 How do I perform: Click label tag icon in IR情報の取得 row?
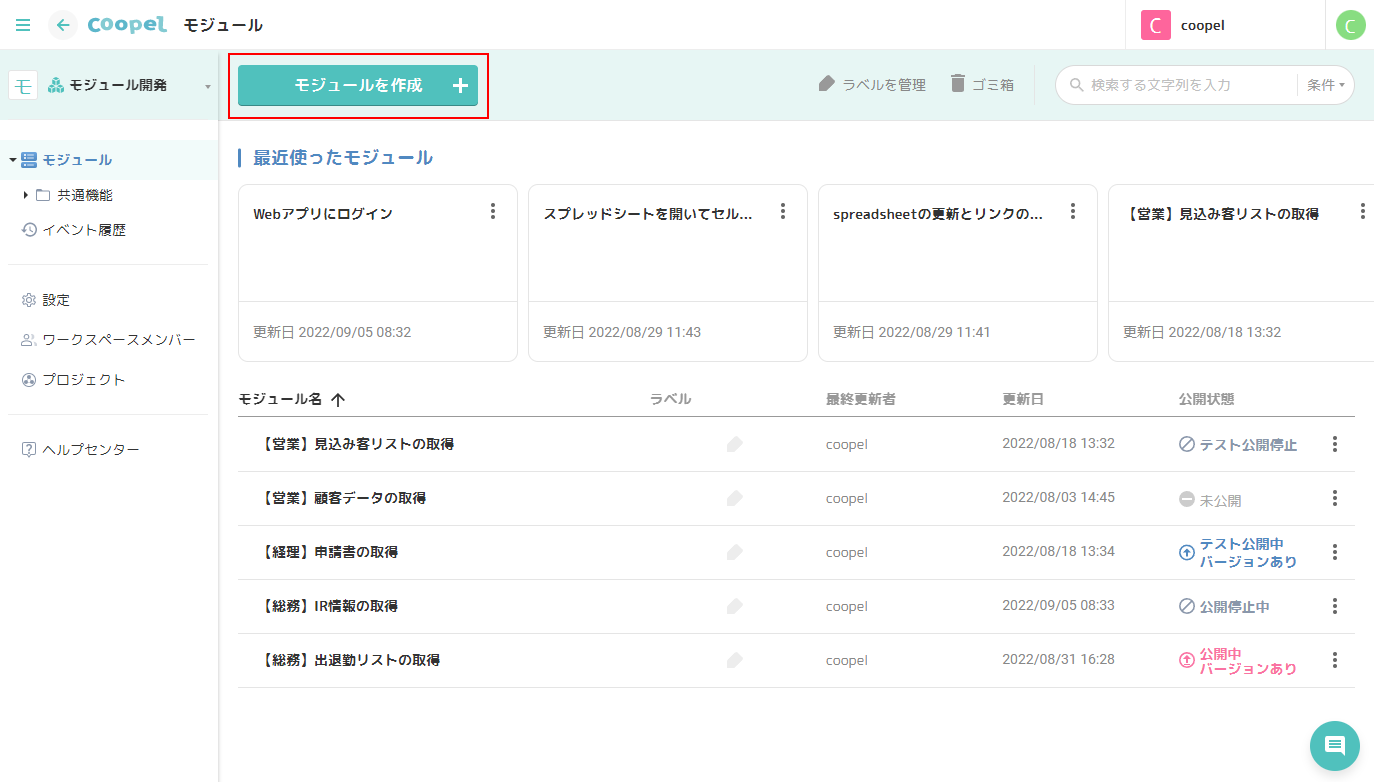tap(735, 606)
